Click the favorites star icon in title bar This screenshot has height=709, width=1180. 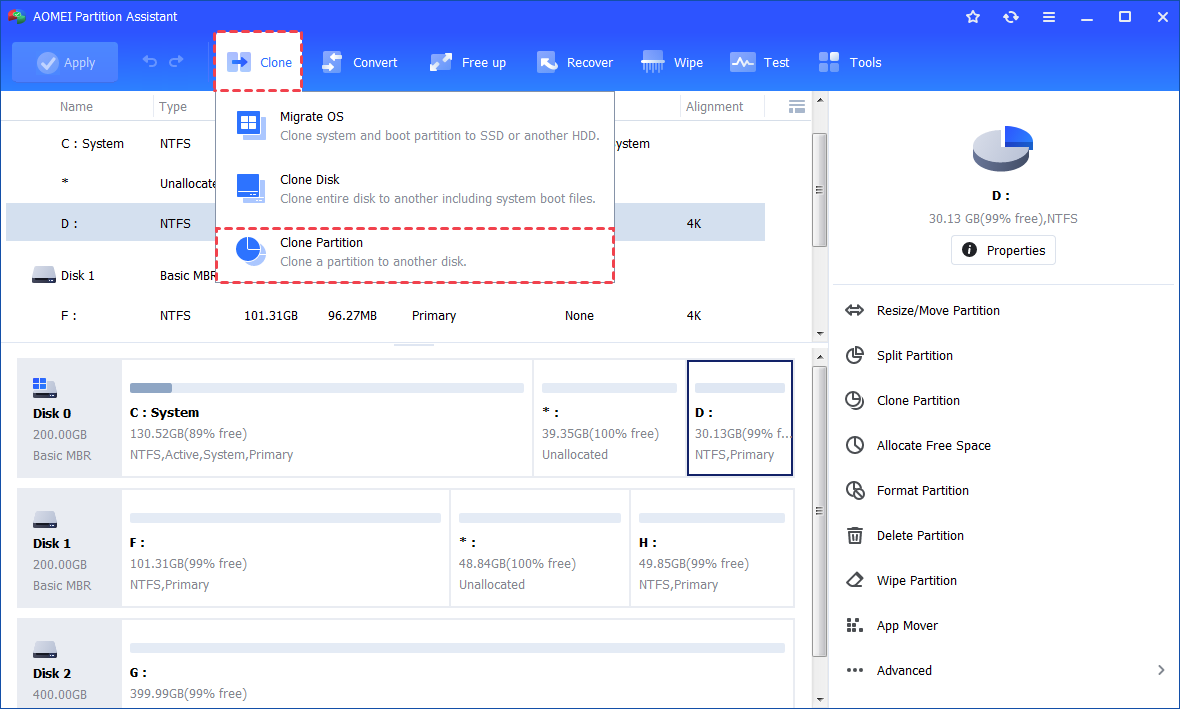[973, 17]
